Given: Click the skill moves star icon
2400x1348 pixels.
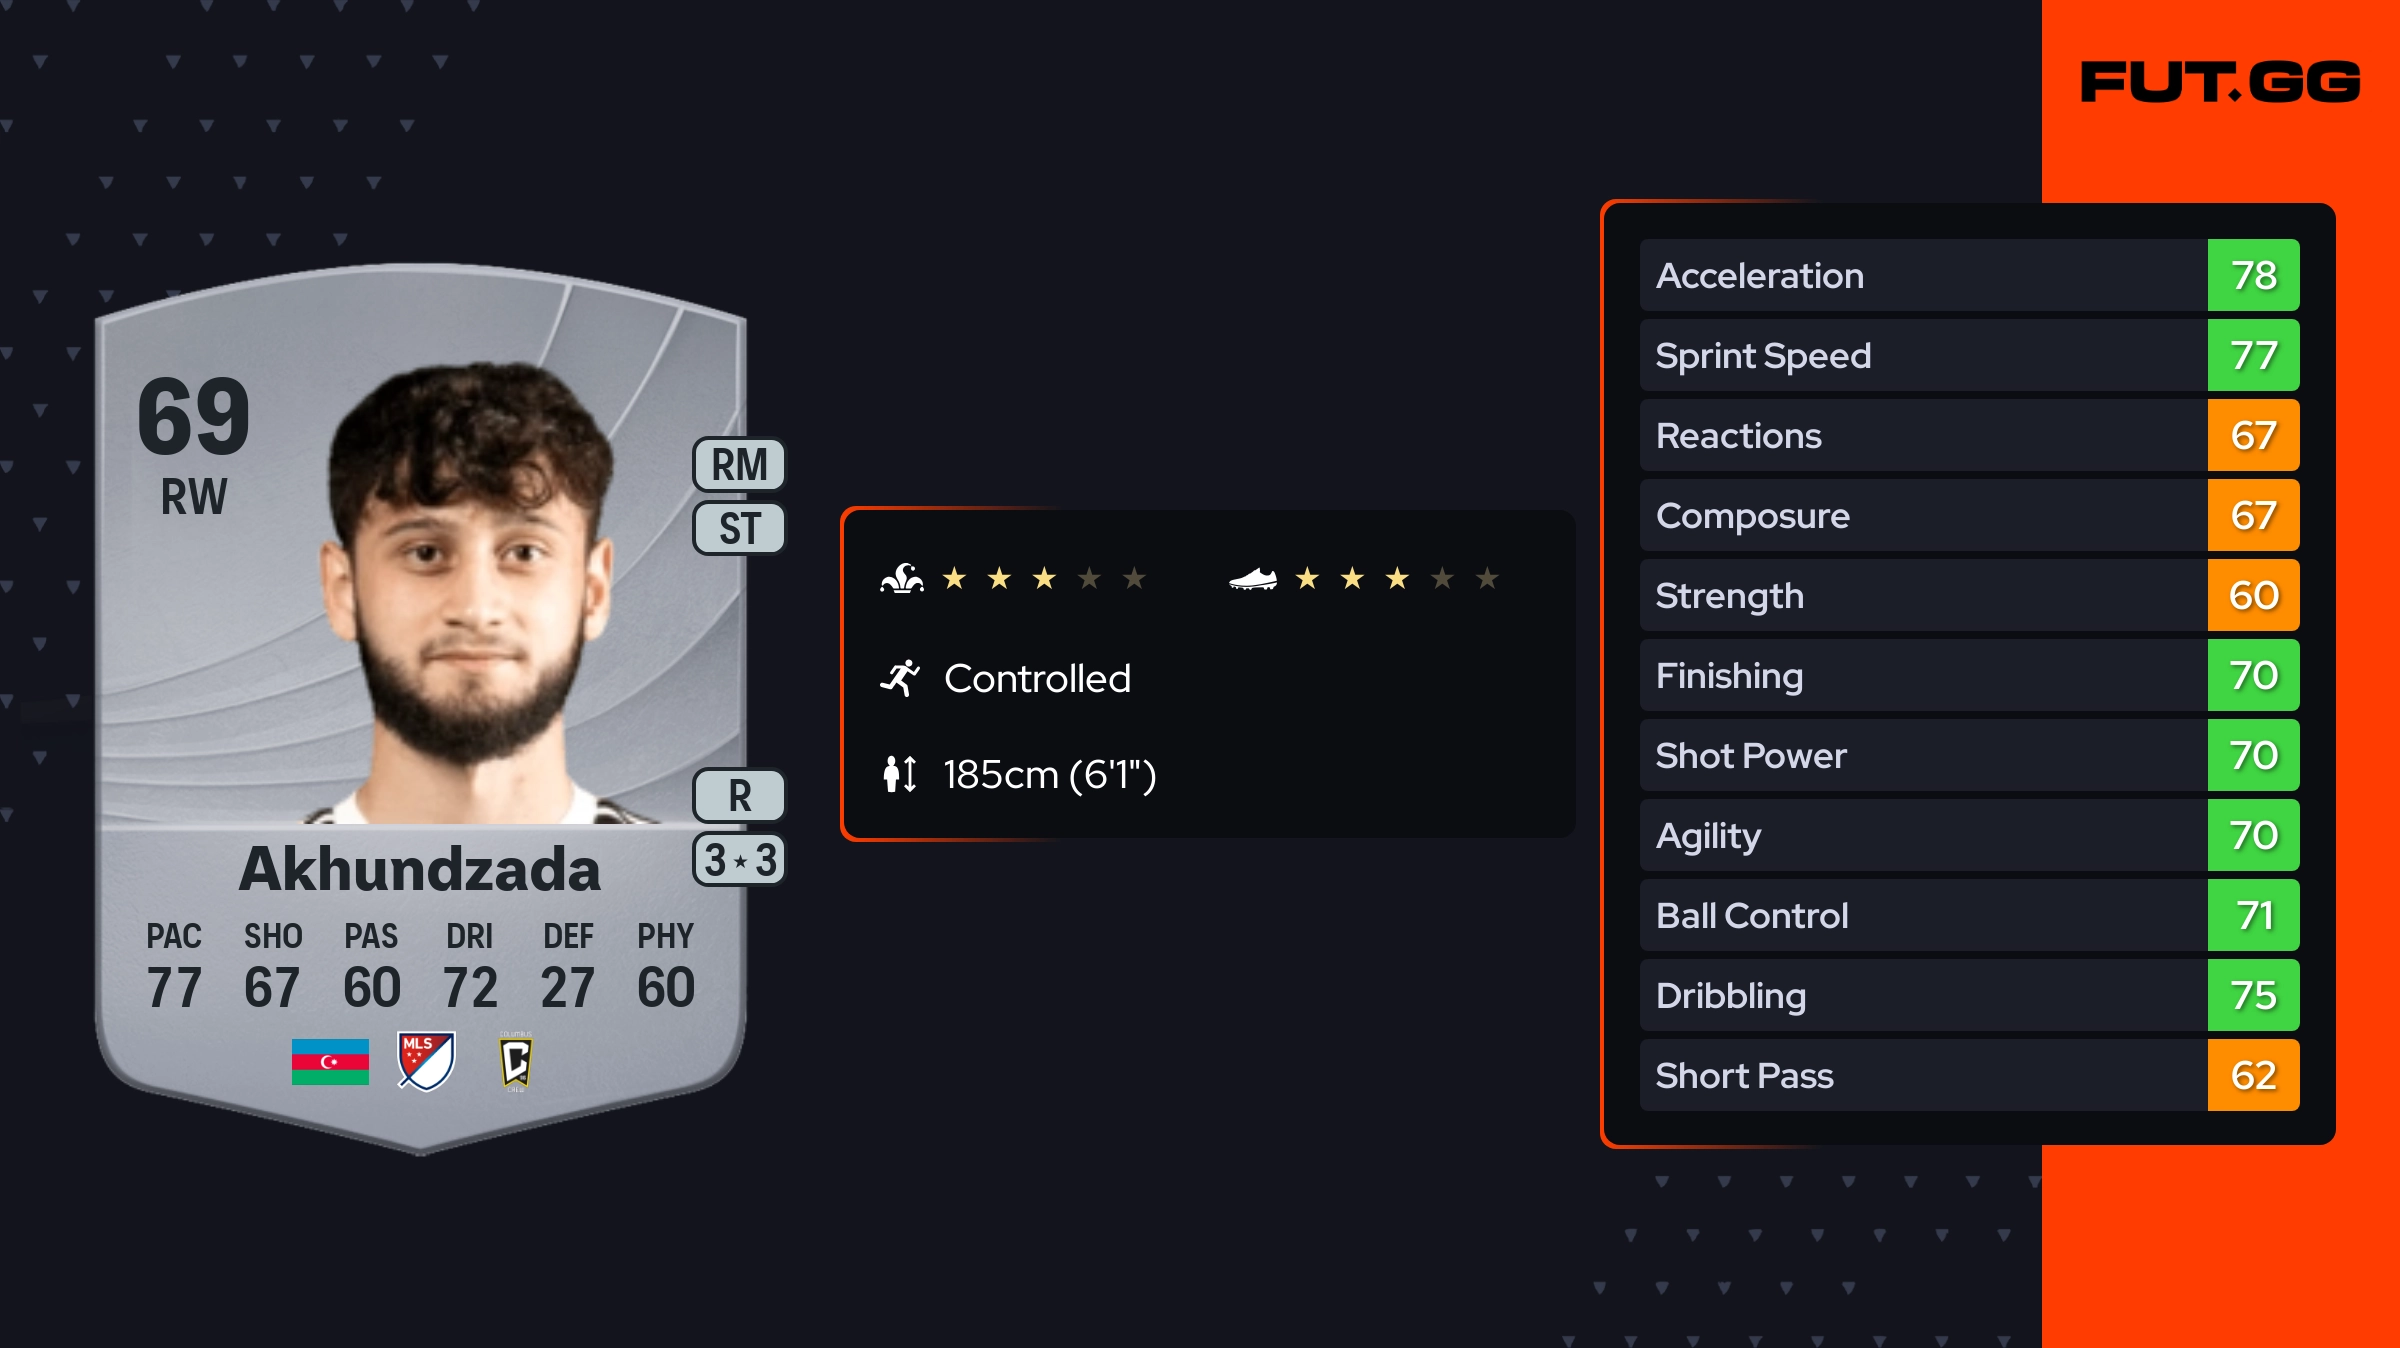Looking at the screenshot, I should [901, 578].
